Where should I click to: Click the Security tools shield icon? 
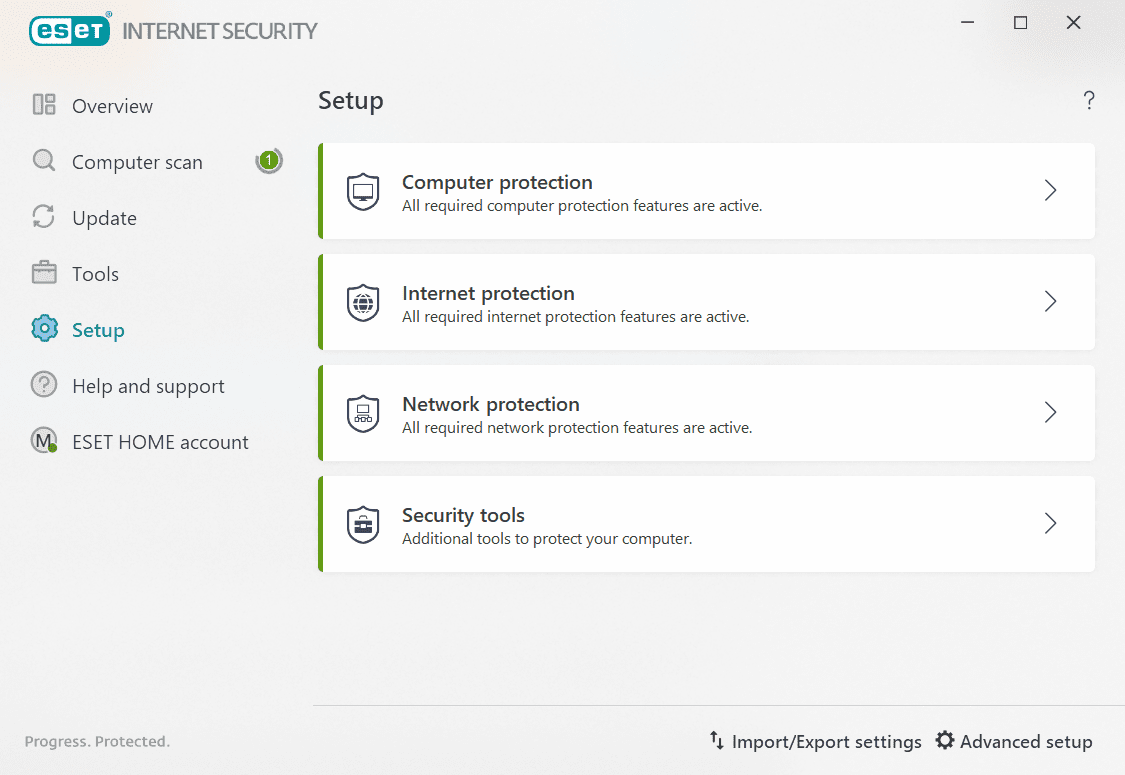362,524
